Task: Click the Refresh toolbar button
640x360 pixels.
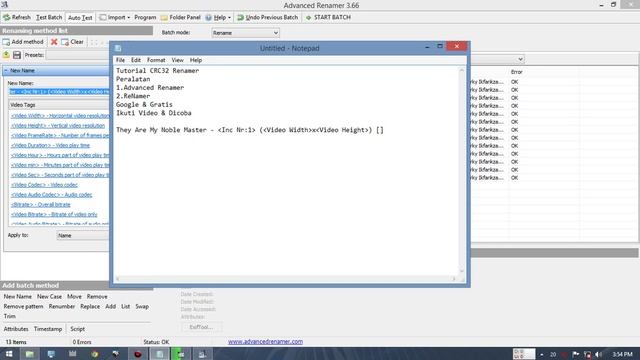Action: [x=17, y=17]
